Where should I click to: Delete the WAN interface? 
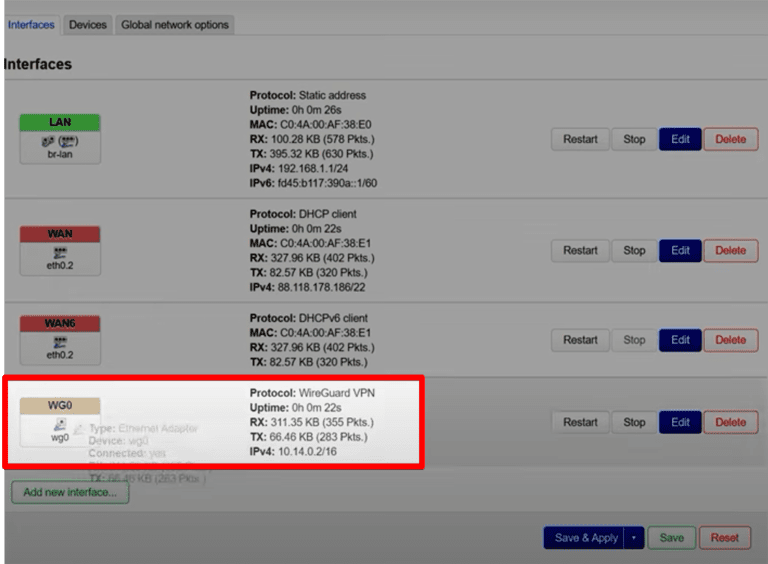click(731, 251)
